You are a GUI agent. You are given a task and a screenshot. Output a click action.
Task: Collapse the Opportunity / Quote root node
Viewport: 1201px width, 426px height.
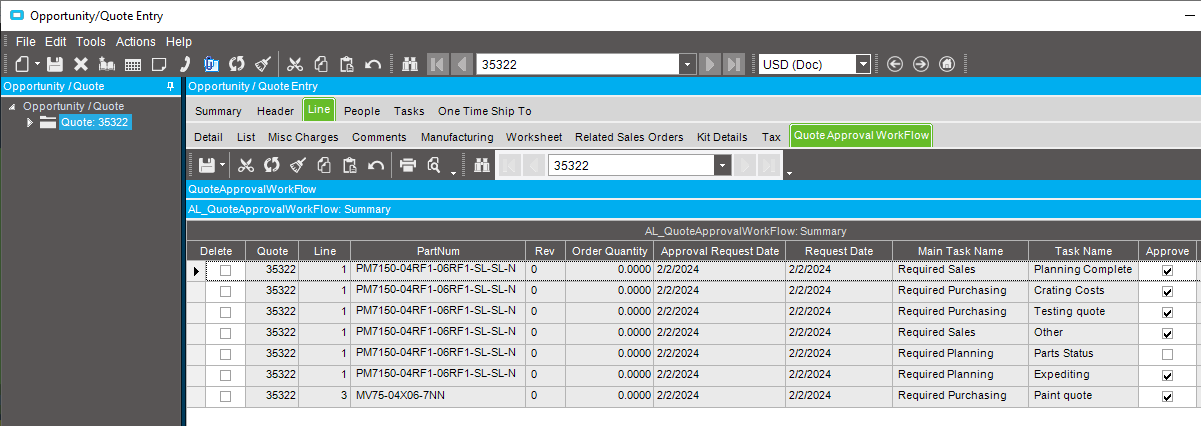tap(12, 106)
